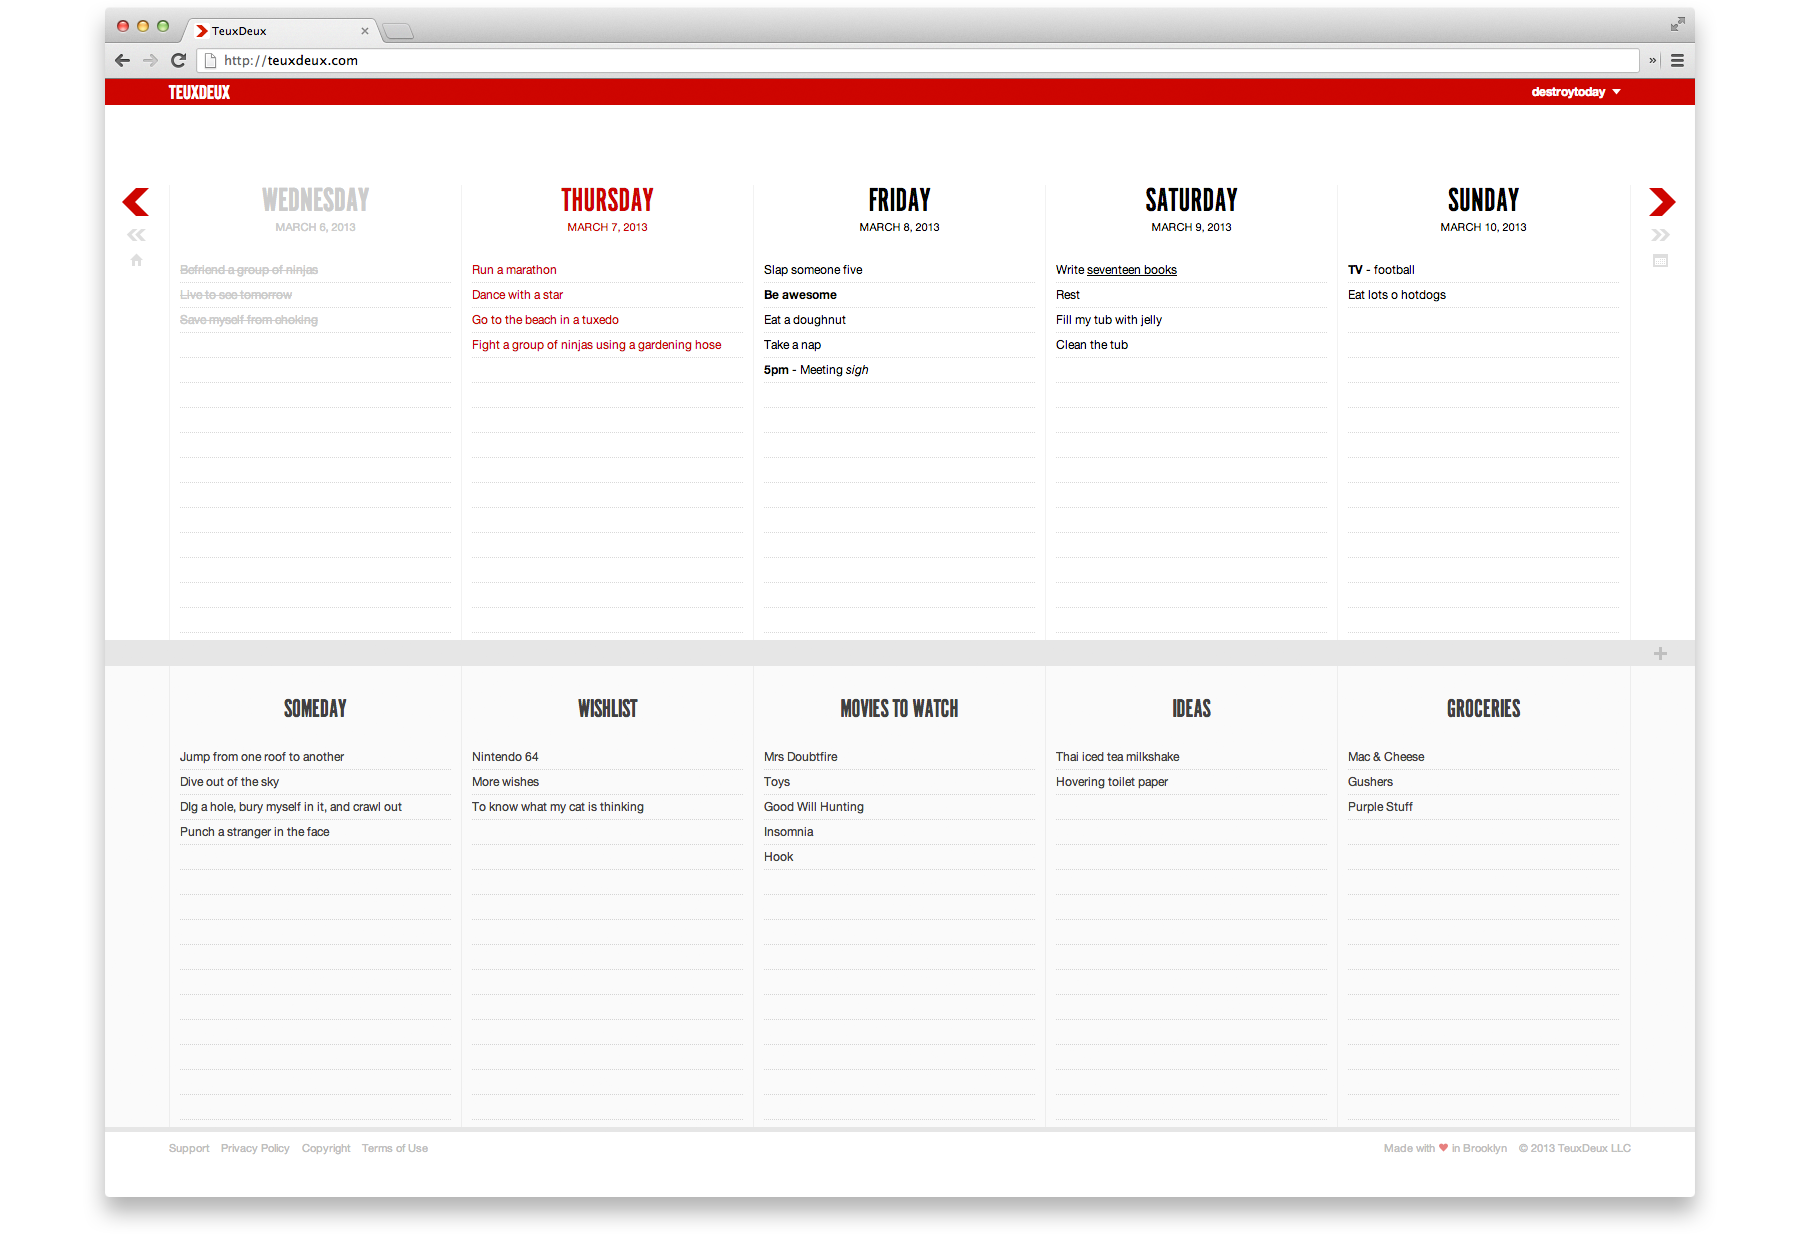Image resolution: width=1800 pixels, height=1234 pixels.
Task: Jump back a week with double-left chevrons
Action: [136, 236]
